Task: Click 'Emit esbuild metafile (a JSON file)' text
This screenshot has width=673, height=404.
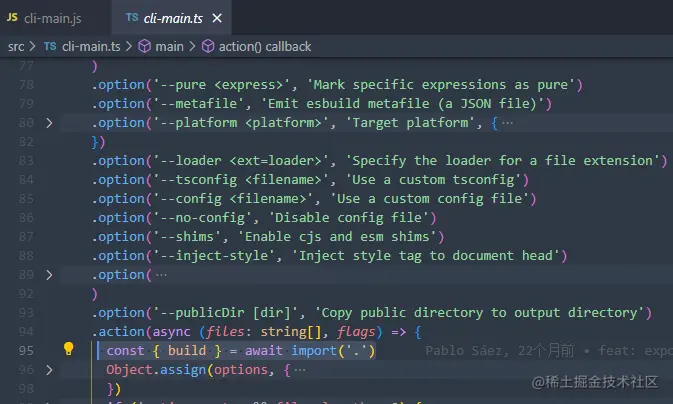Action: pos(402,104)
